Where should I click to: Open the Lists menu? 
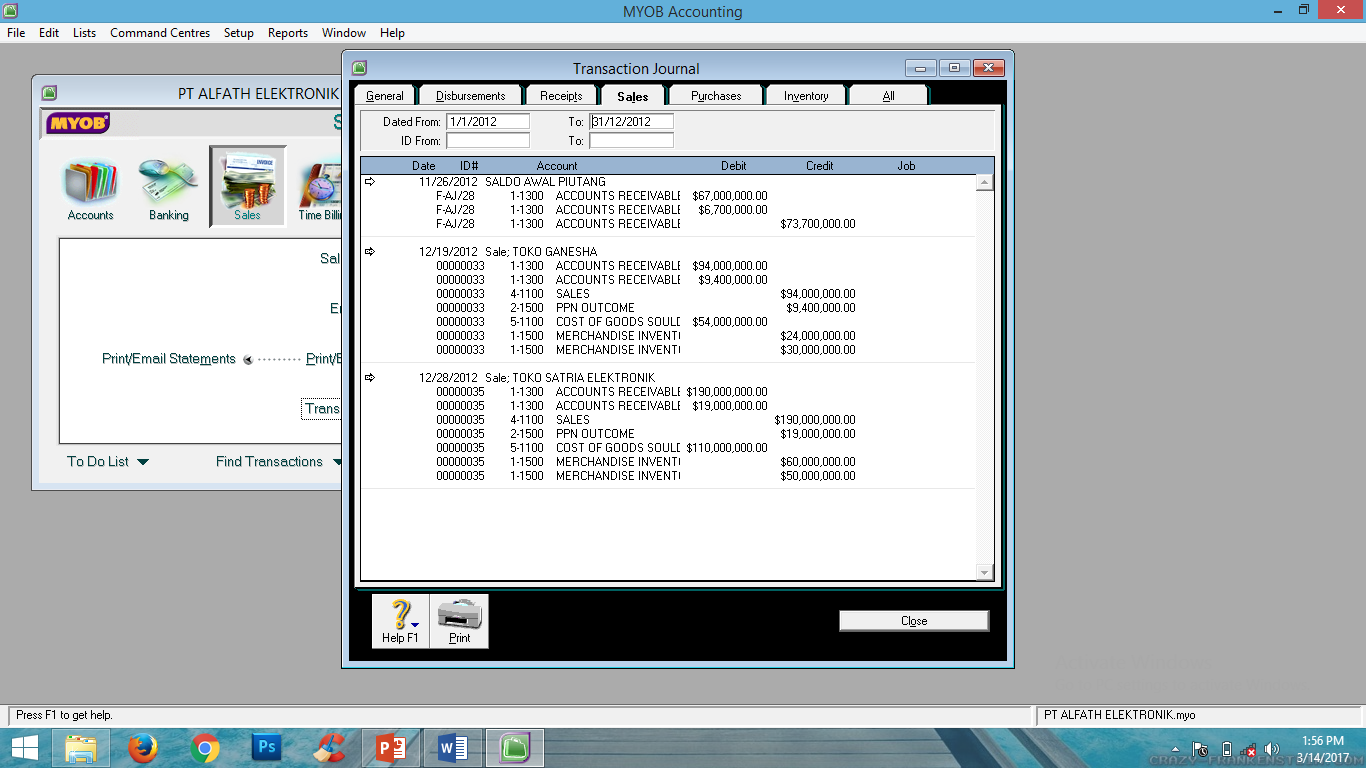pos(84,33)
